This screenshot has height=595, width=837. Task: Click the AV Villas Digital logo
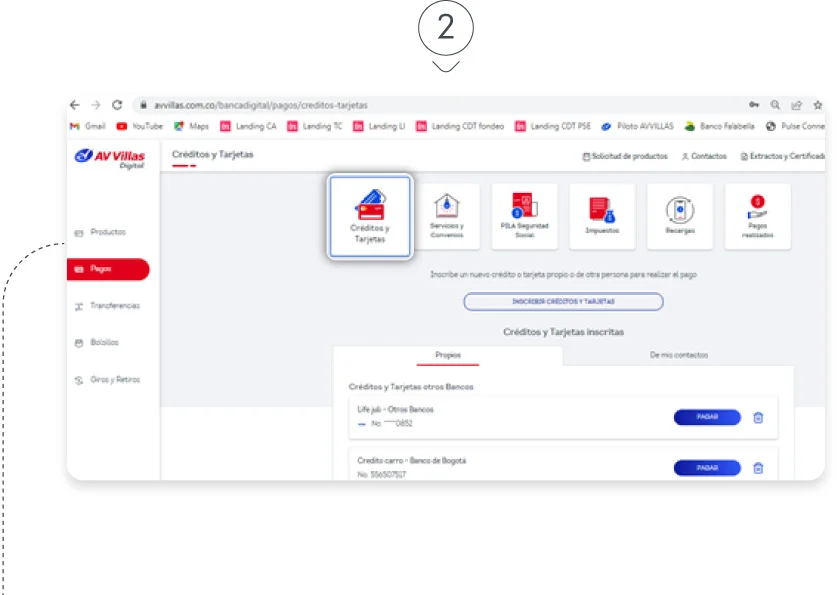point(110,158)
